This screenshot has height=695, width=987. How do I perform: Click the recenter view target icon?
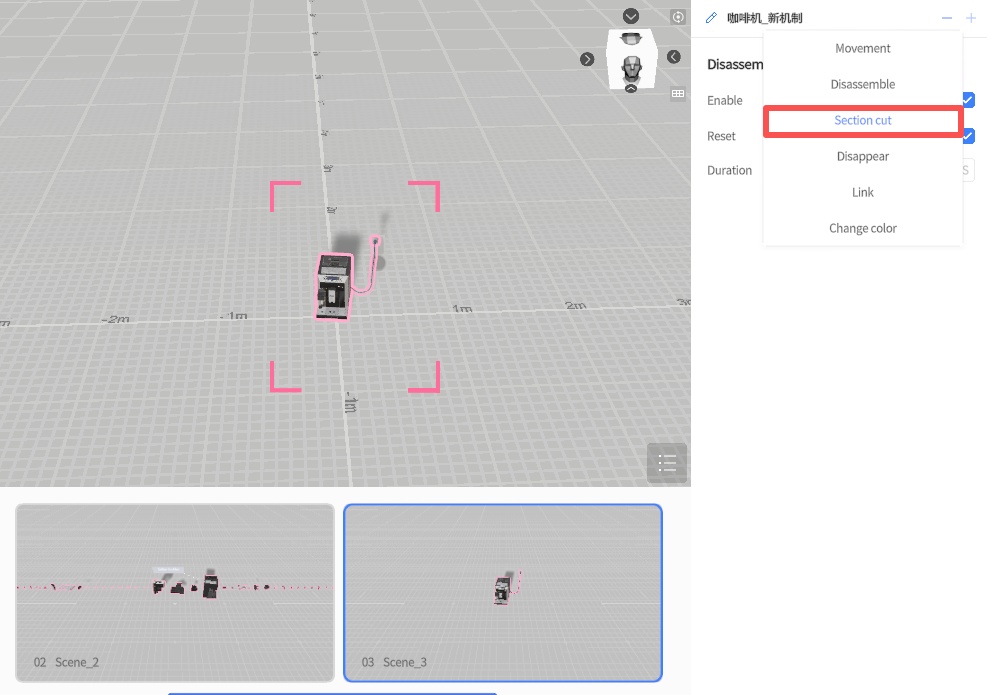point(678,17)
